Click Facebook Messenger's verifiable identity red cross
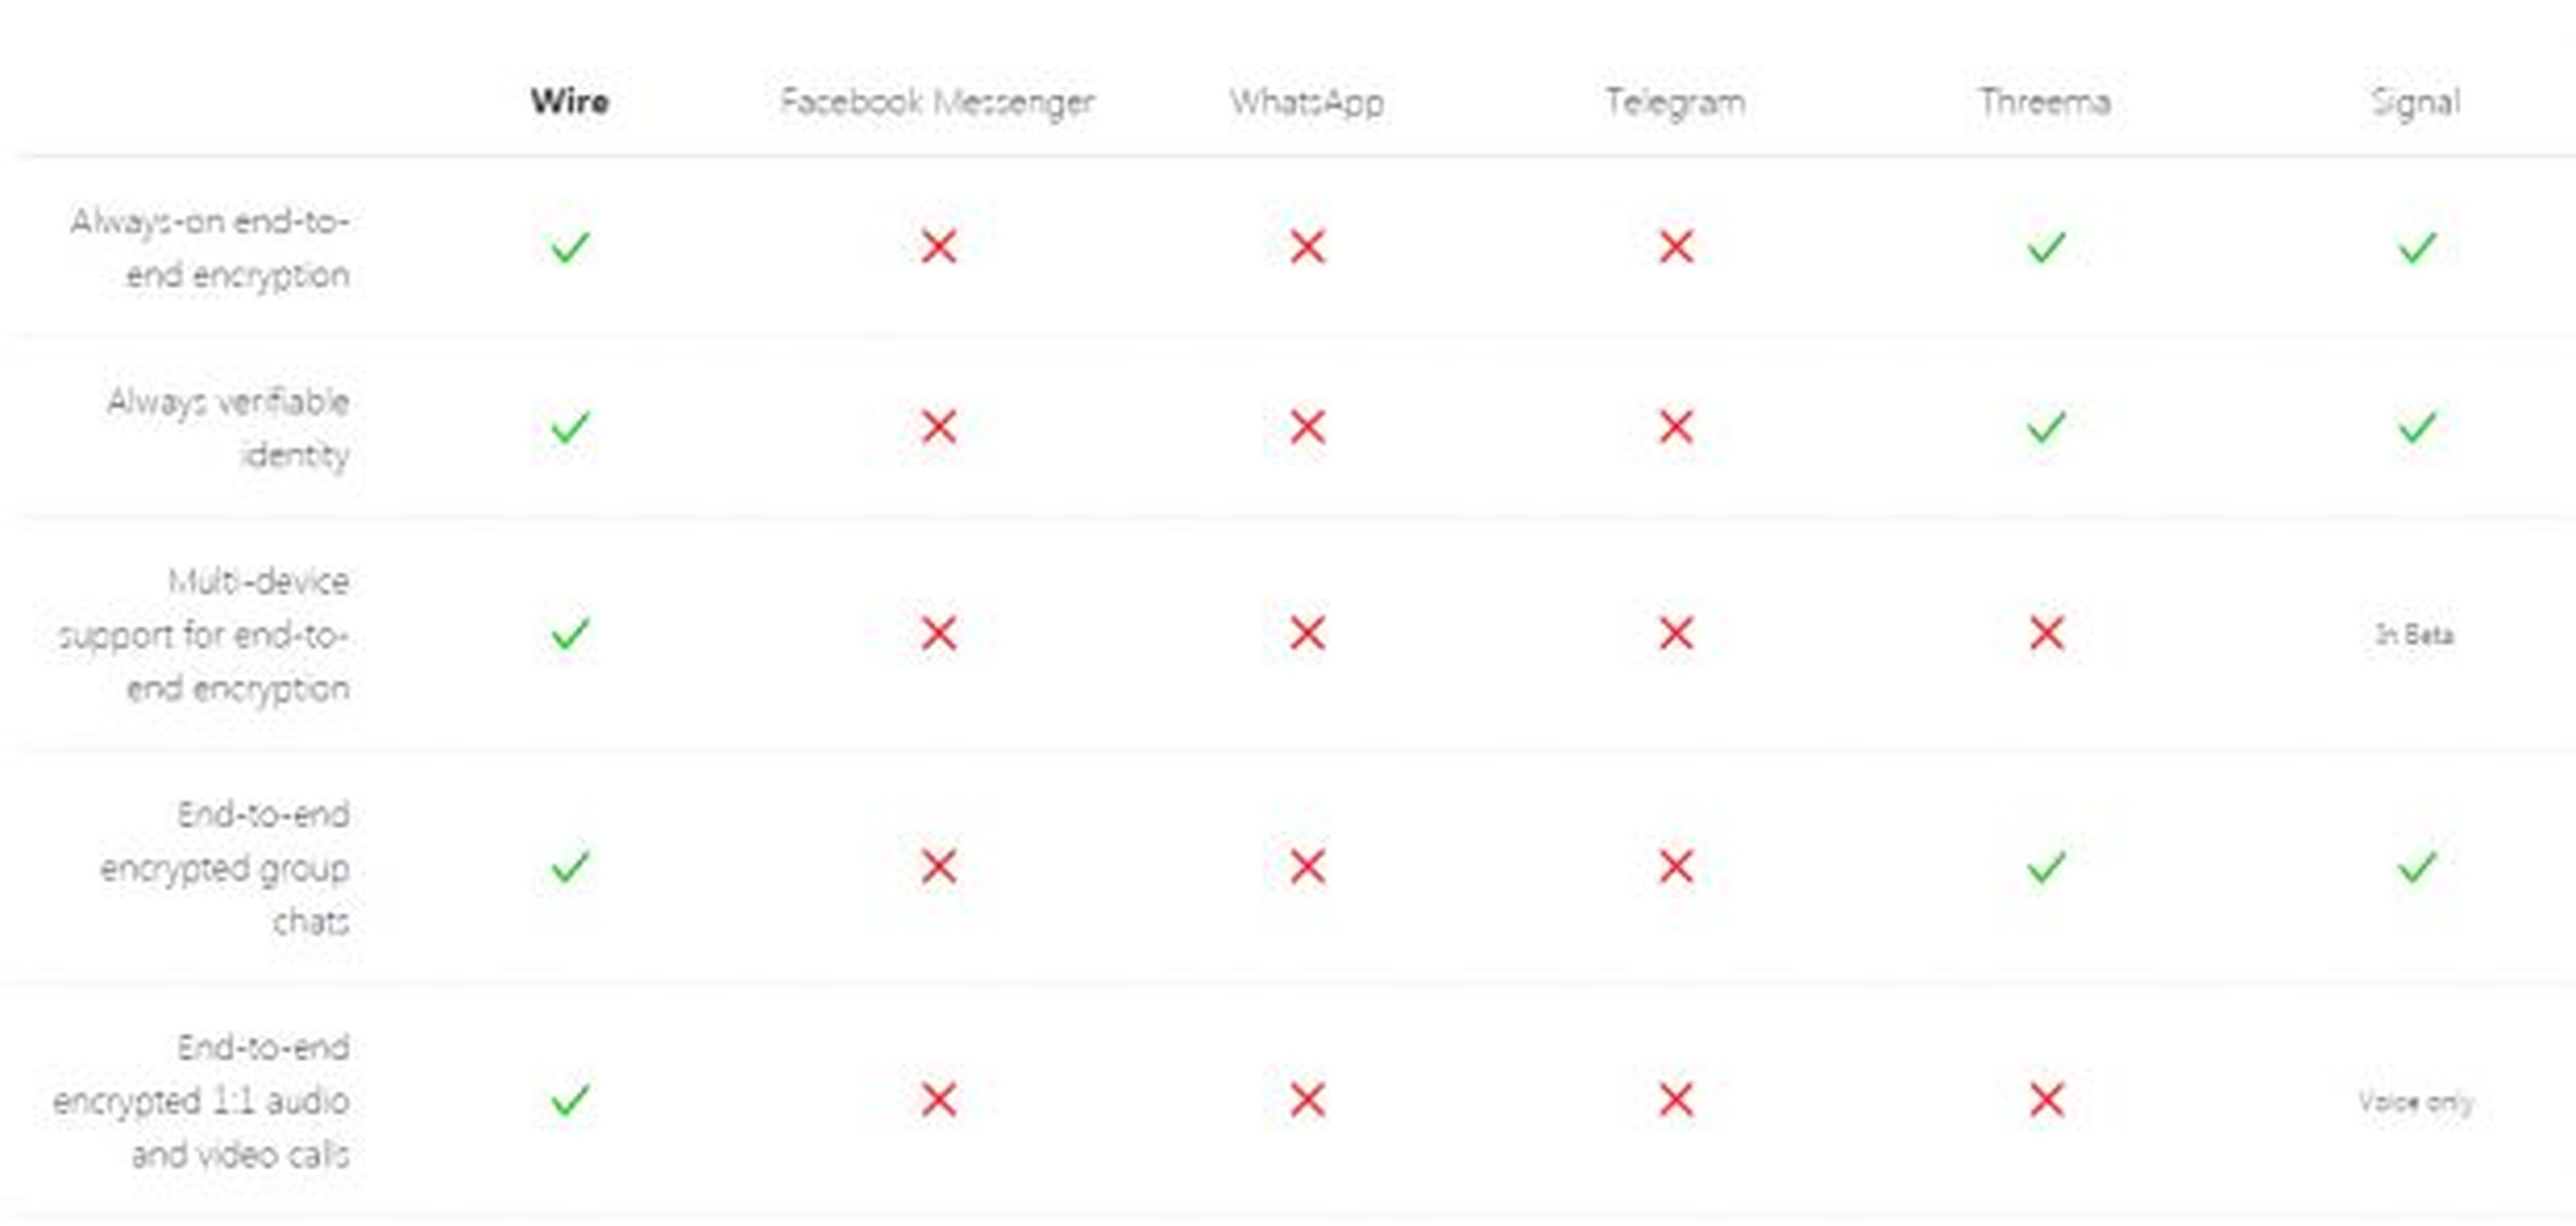 pyautogui.click(x=938, y=427)
